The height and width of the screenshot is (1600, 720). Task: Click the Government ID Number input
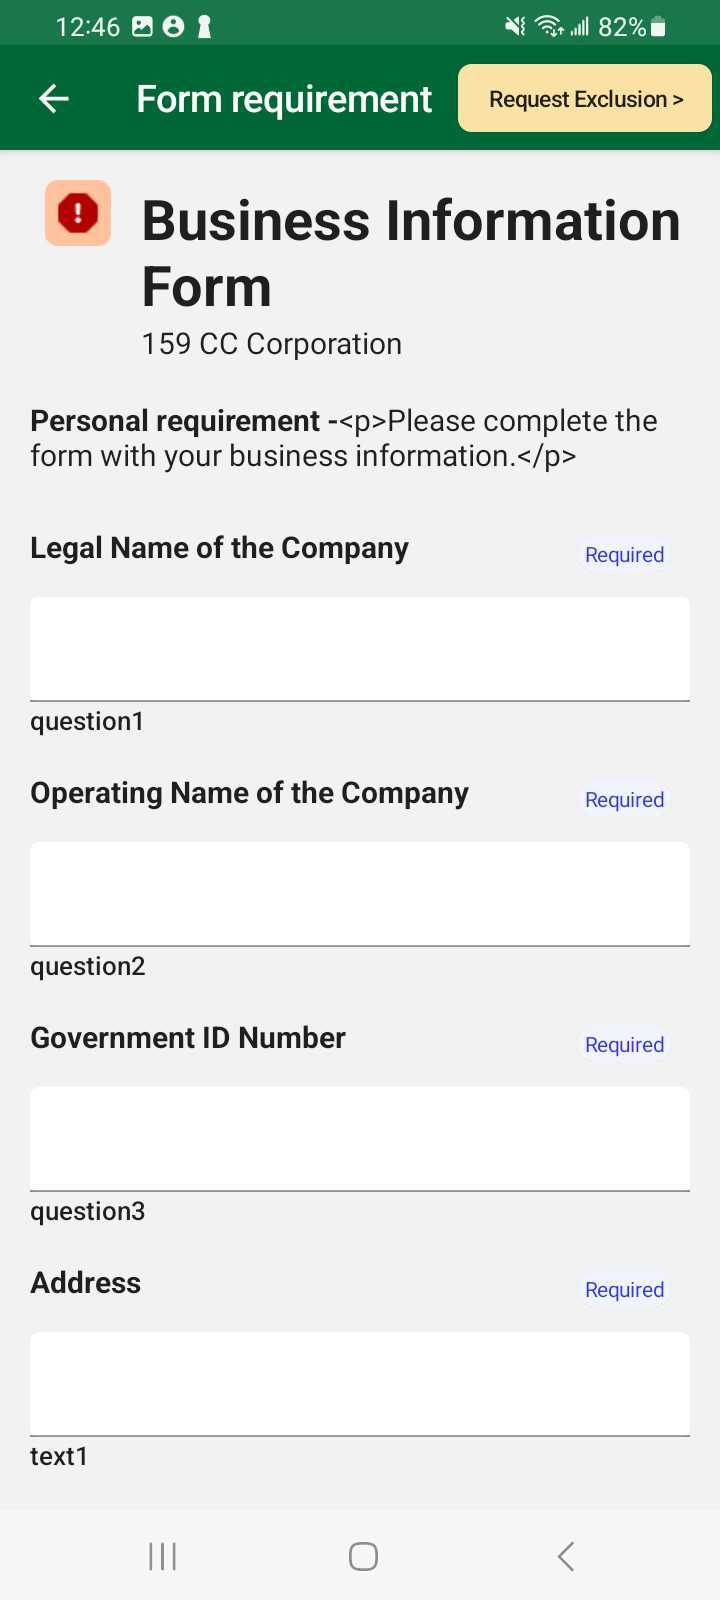pyautogui.click(x=360, y=1139)
